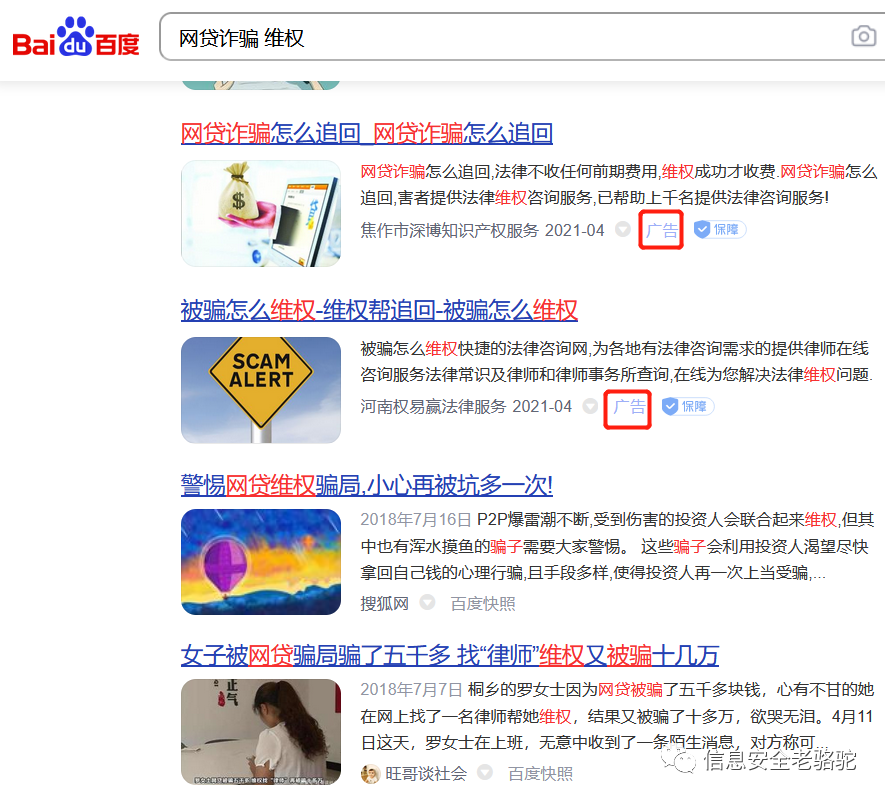Click SCAM ALERT sign thumbnail

point(261,390)
